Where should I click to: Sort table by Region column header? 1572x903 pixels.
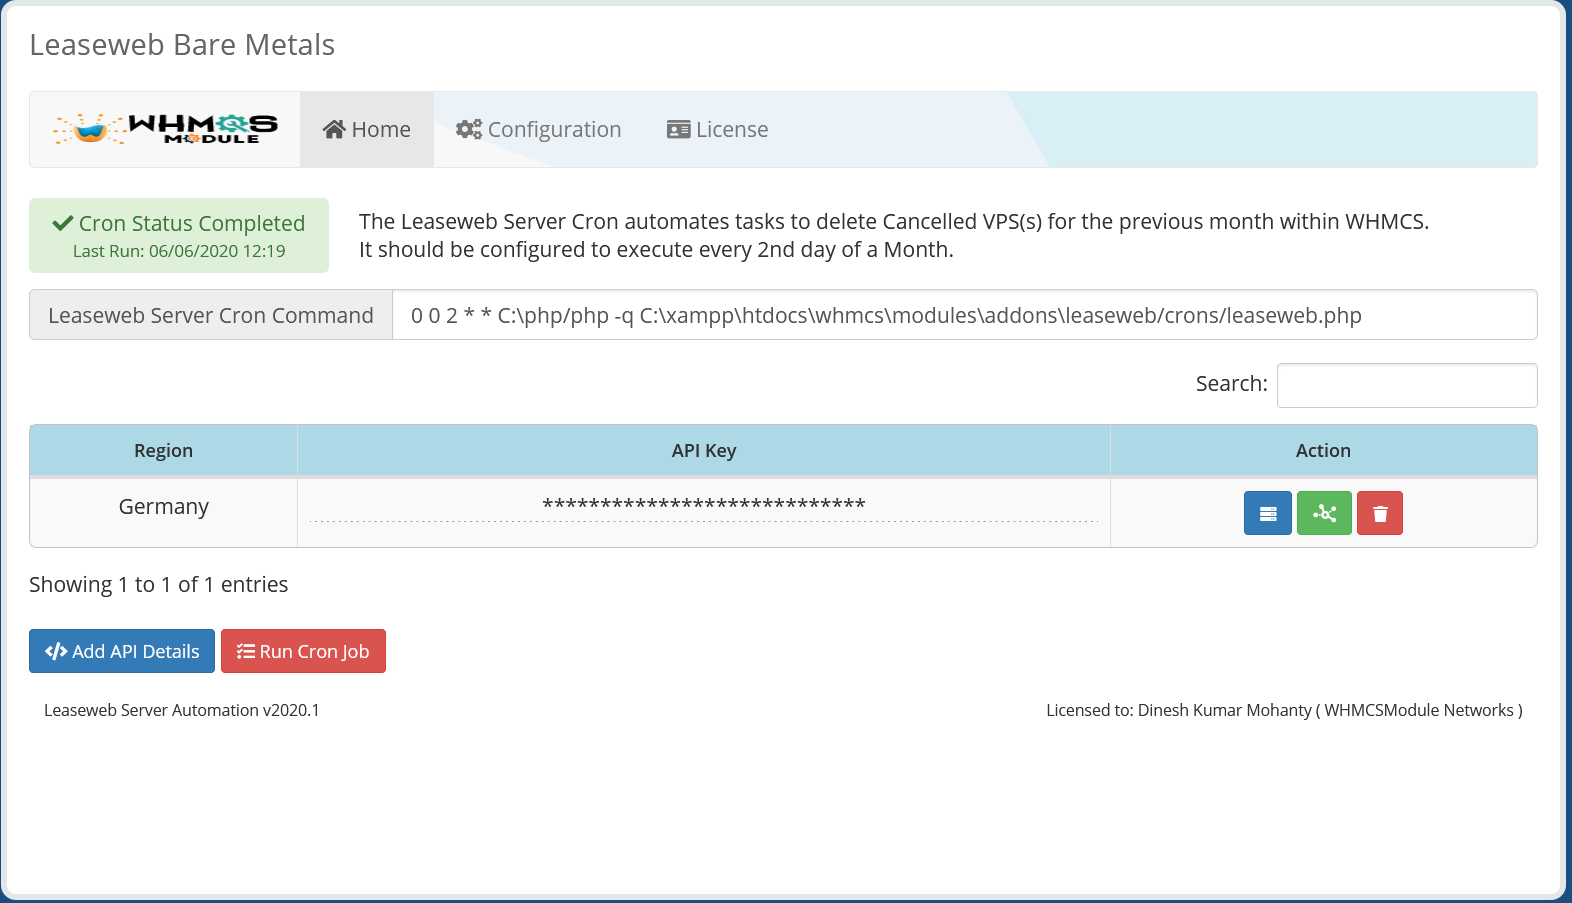(164, 451)
